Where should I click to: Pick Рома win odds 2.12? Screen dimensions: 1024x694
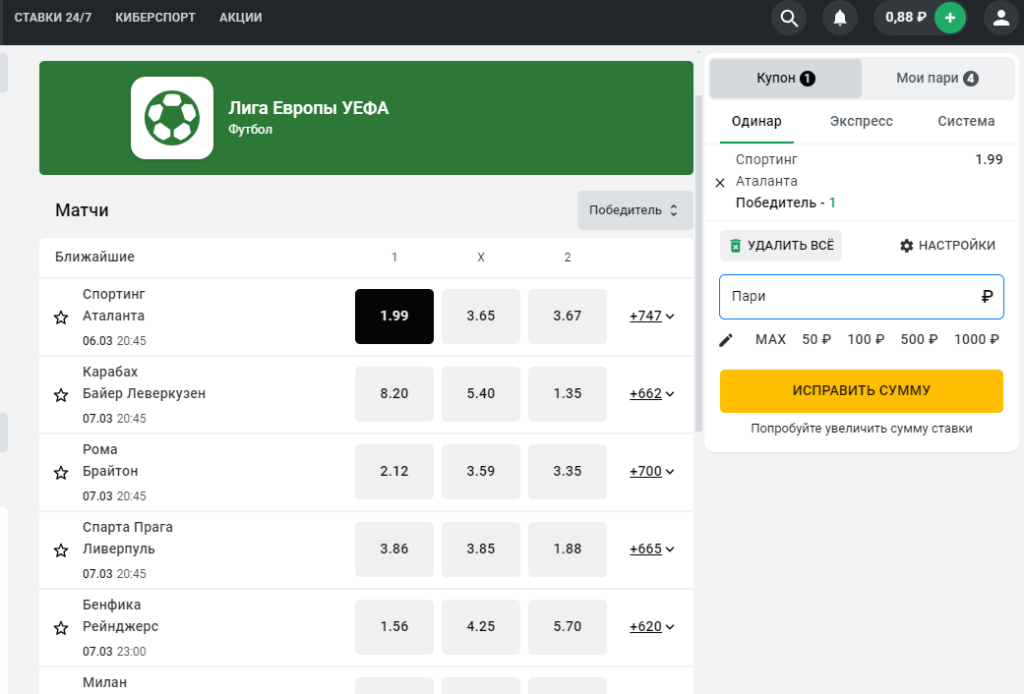point(394,471)
